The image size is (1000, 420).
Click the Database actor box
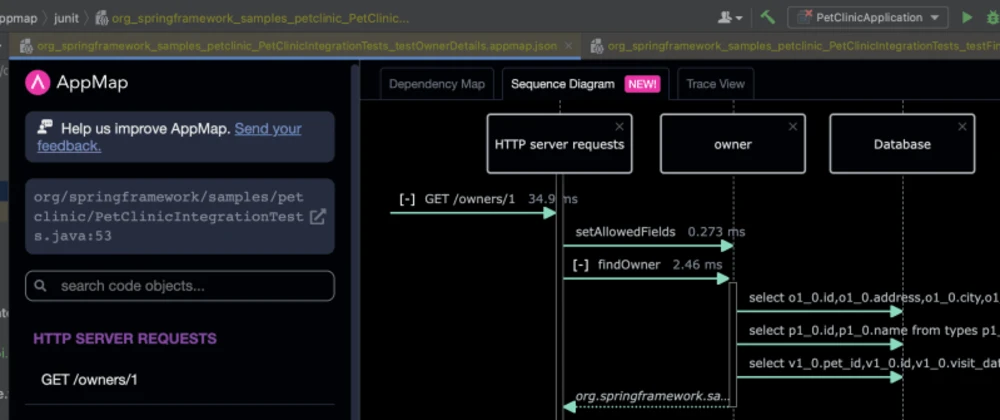(x=902, y=144)
